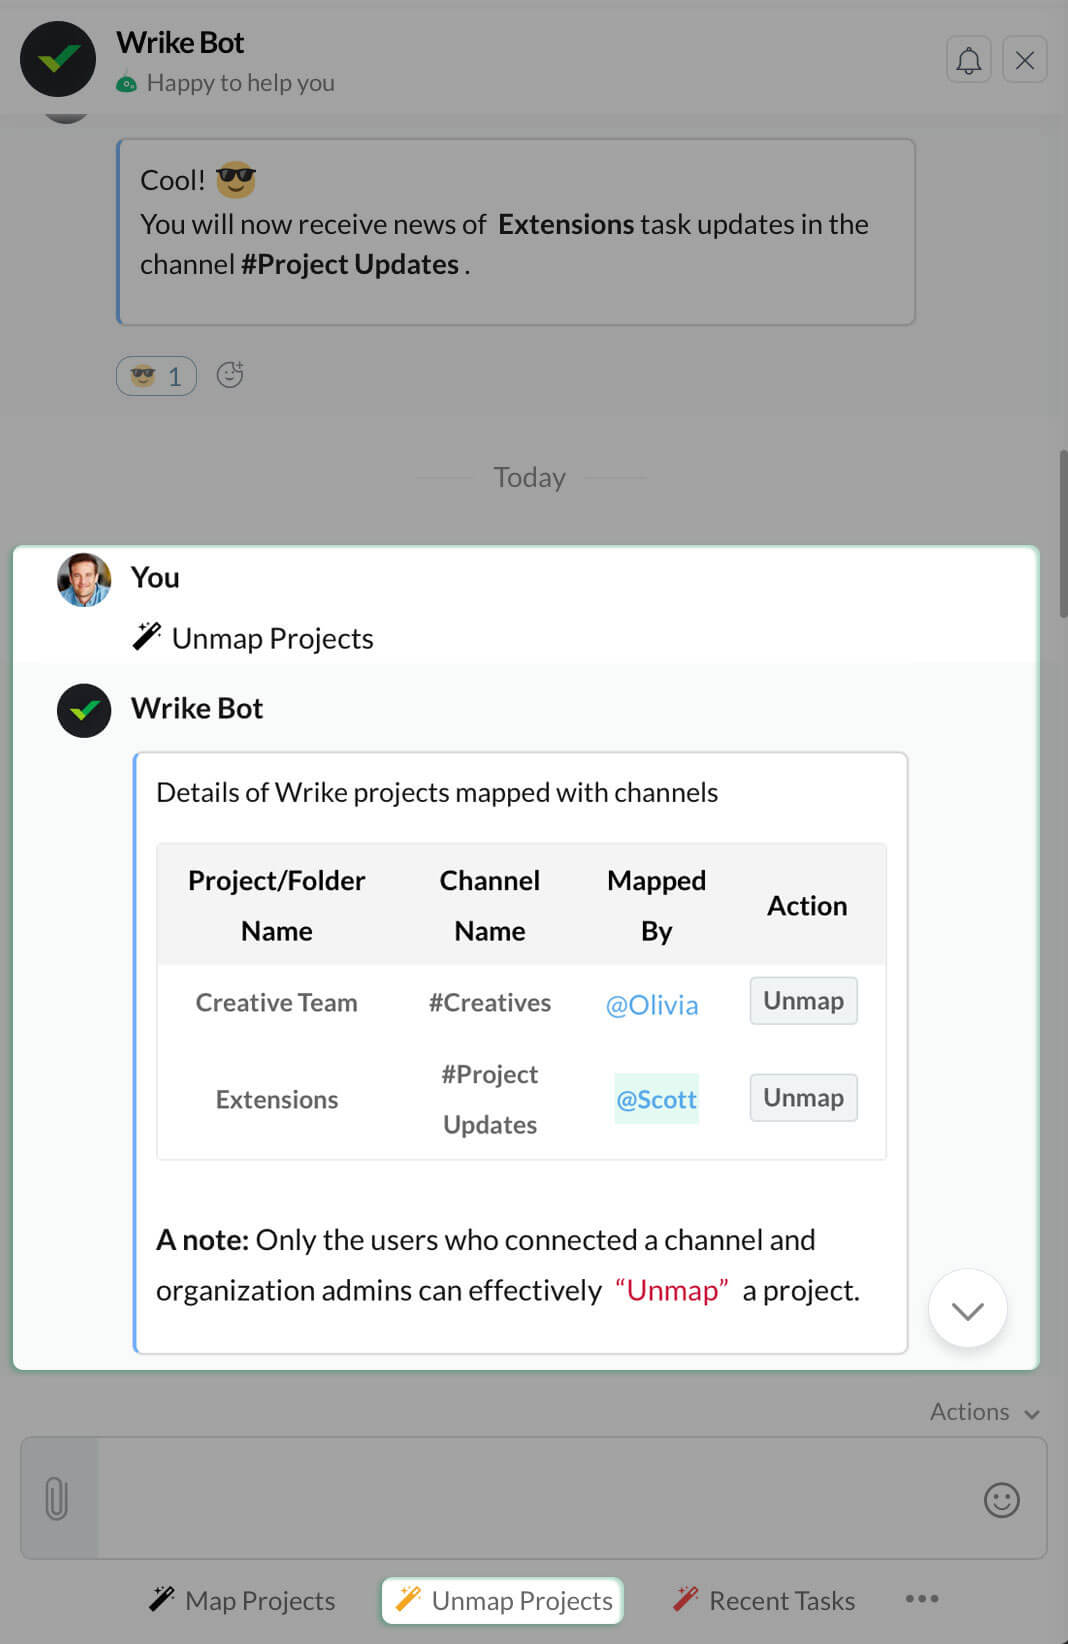Click the Wrike Bot title in header
1068x1644 pixels.
pyautogui.click(x=180, y=43)
